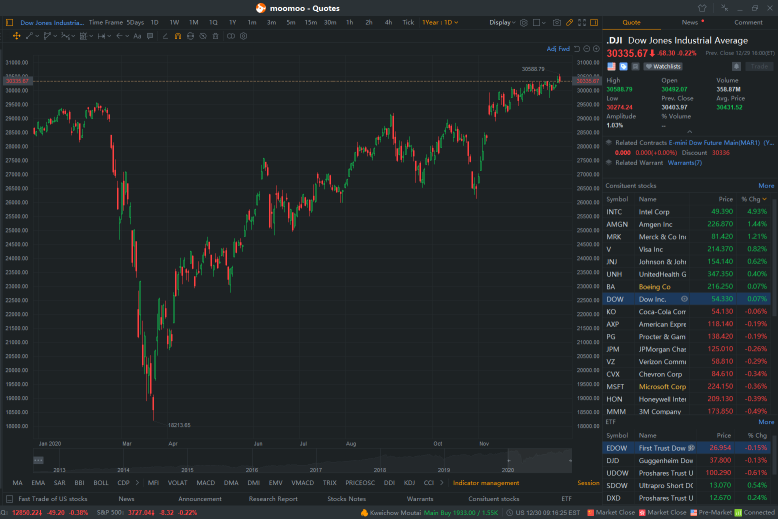Click the blue tag icon under price

tap(622, 66)
